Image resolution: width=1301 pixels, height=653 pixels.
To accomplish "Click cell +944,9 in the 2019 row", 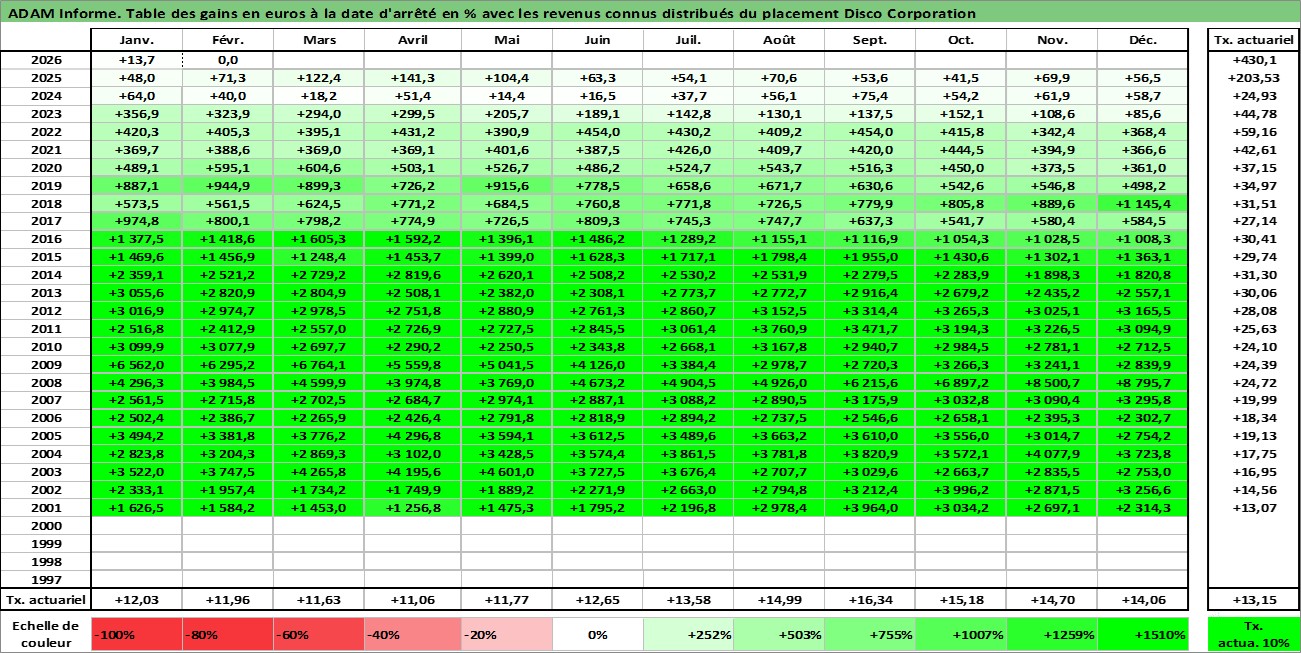I will pos(228,186).
